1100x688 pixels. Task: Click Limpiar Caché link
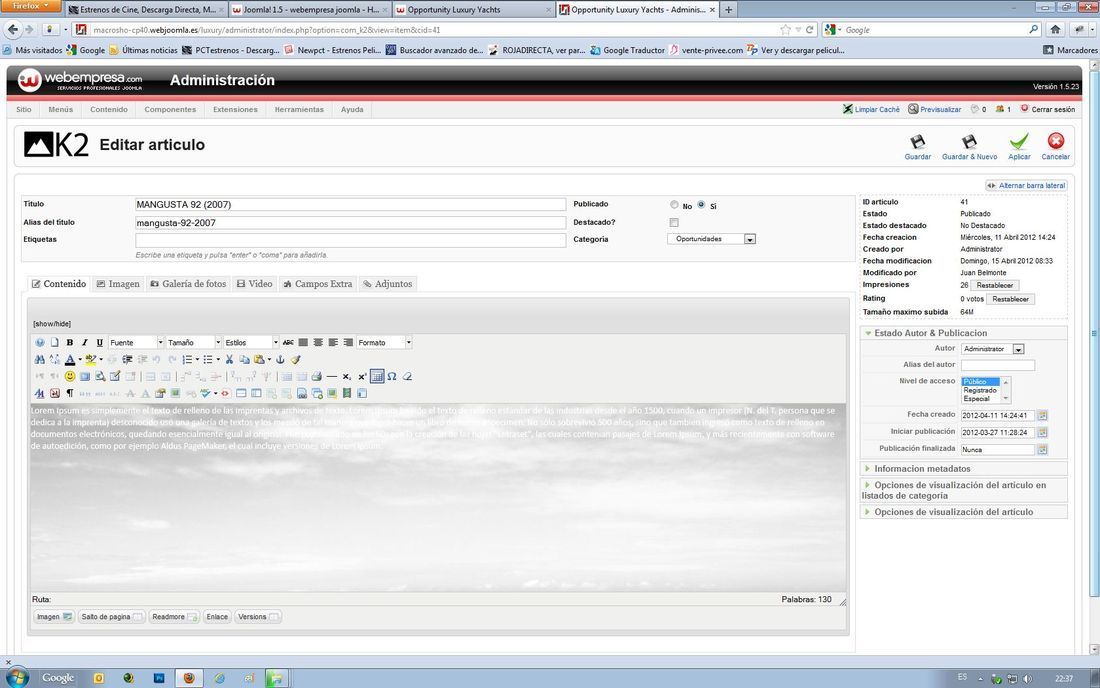pyautogui.click(x=871, y=109)
